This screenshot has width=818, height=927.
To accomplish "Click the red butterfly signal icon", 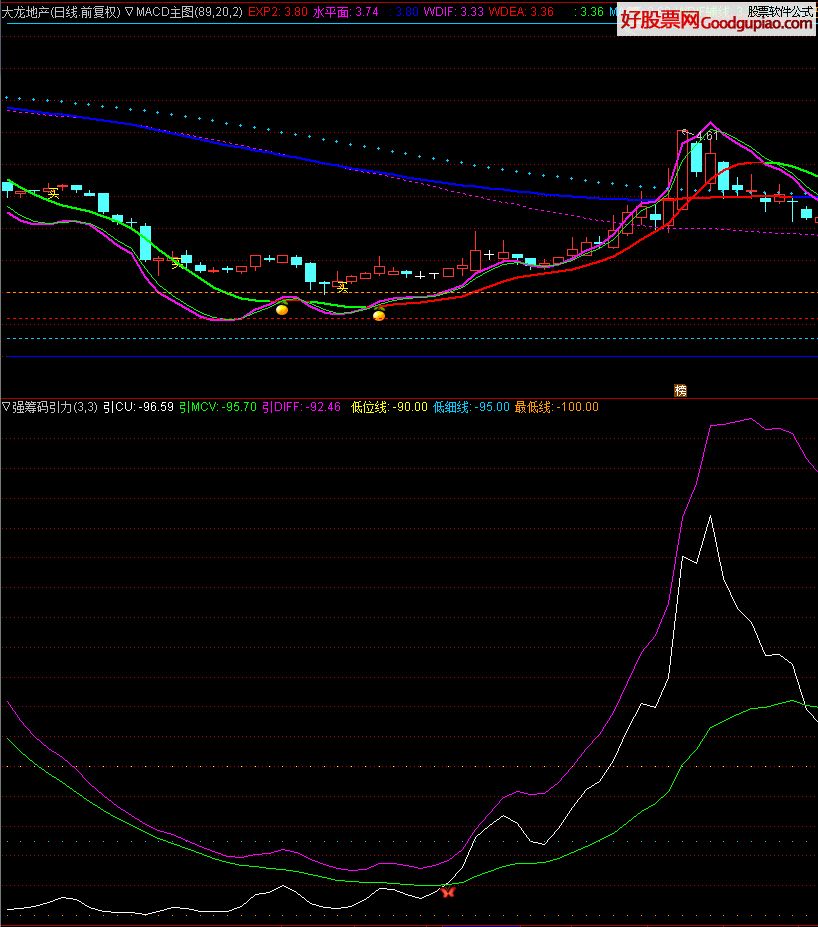I will point(447,890).
